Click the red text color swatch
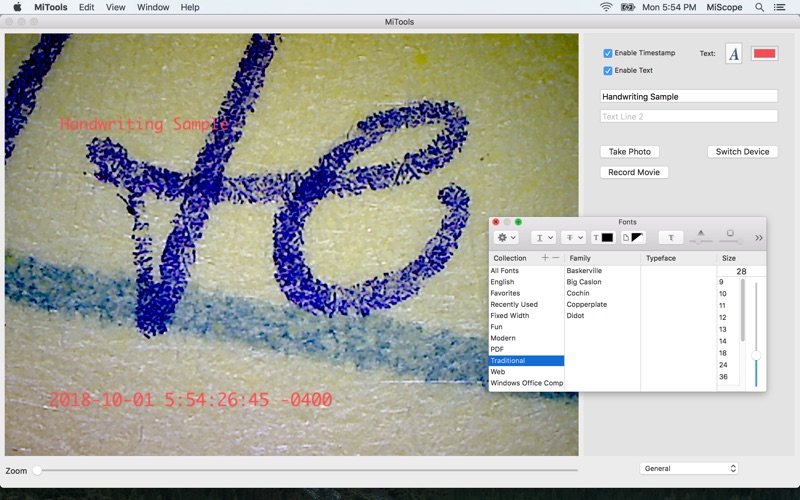800x500 pixels. click(x=764, y=54)
